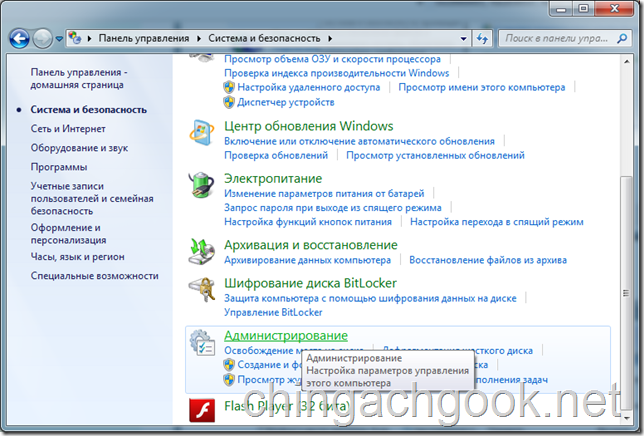644x436 pixels.
Task: Refresh the page with the refresh button
Action: coord(482,39)
